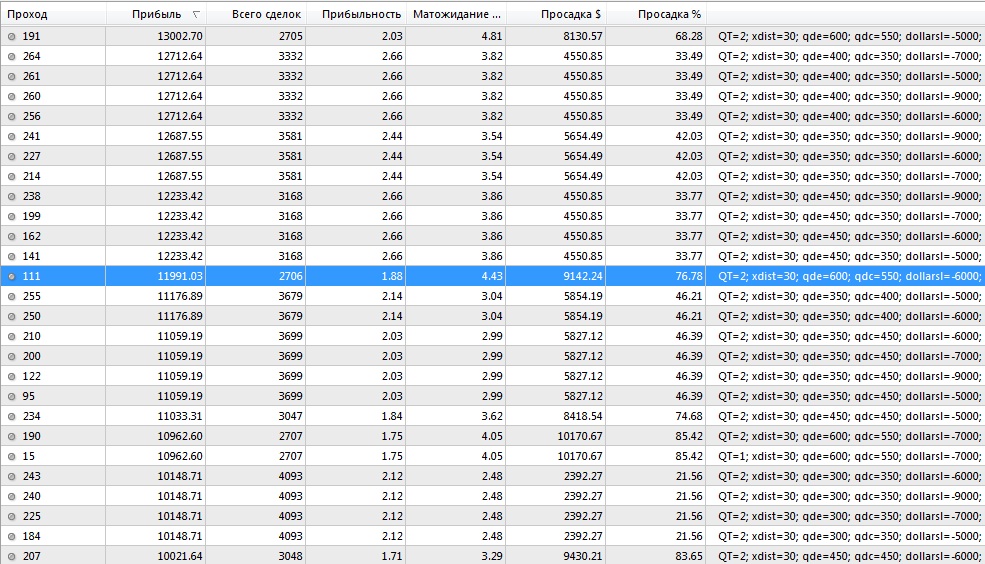Click trade count 2706 in pass 111

click(x=290, y=276)
